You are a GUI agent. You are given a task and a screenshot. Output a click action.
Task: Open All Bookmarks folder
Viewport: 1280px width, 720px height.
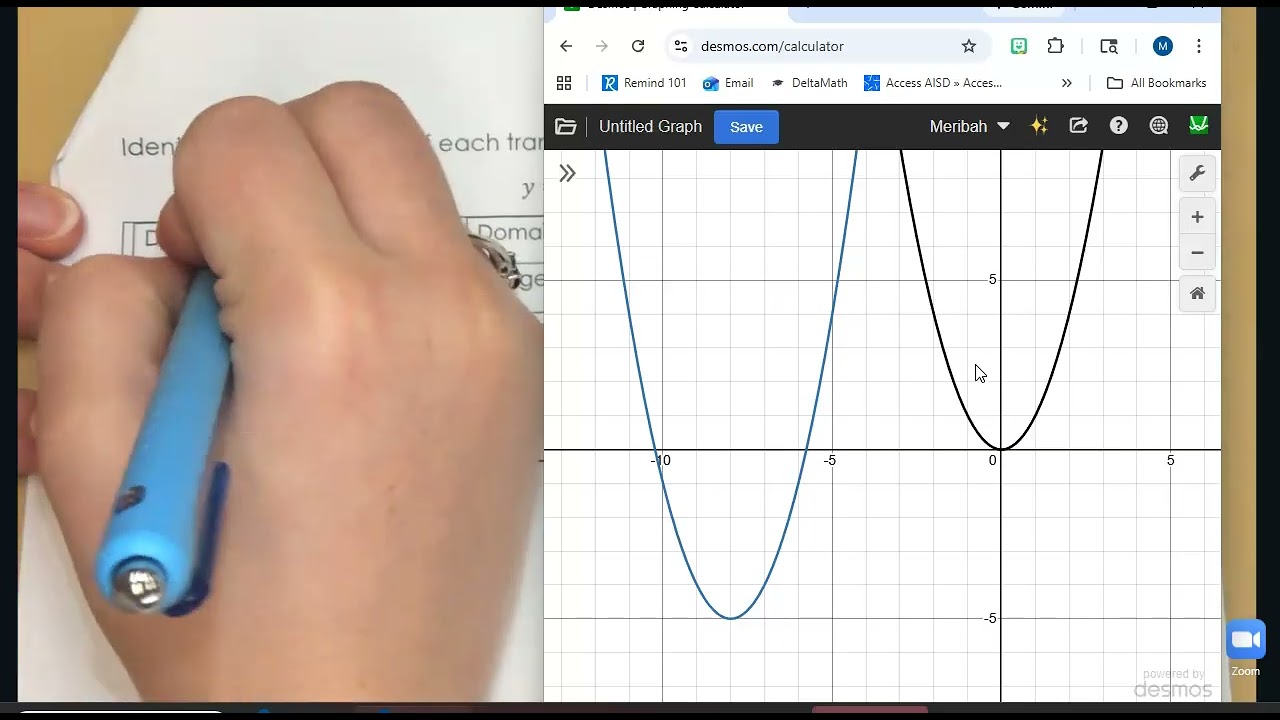[1157, 83]
